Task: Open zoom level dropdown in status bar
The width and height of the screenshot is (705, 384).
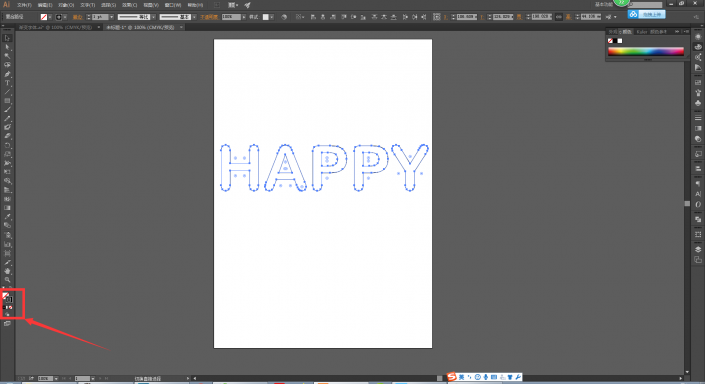Action: [x=56, y=379]
